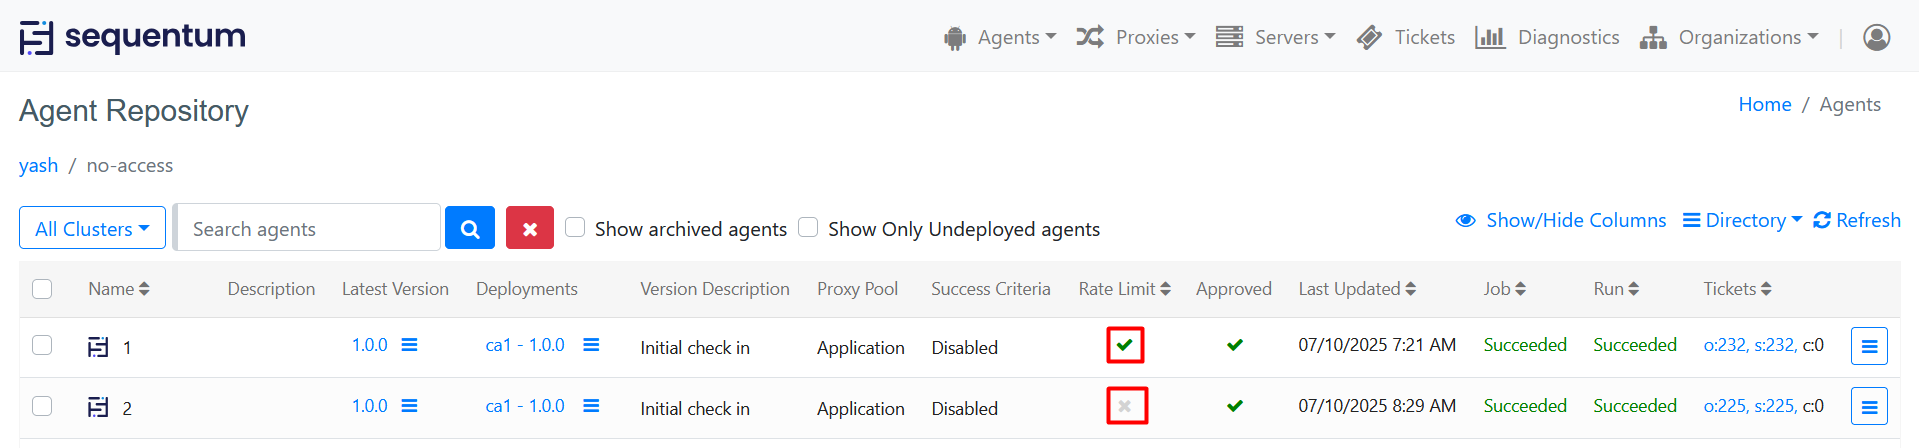This screenshot has height=448, width=1919.
Task: Expand the Organizations menu
Action: point(1729,37)
